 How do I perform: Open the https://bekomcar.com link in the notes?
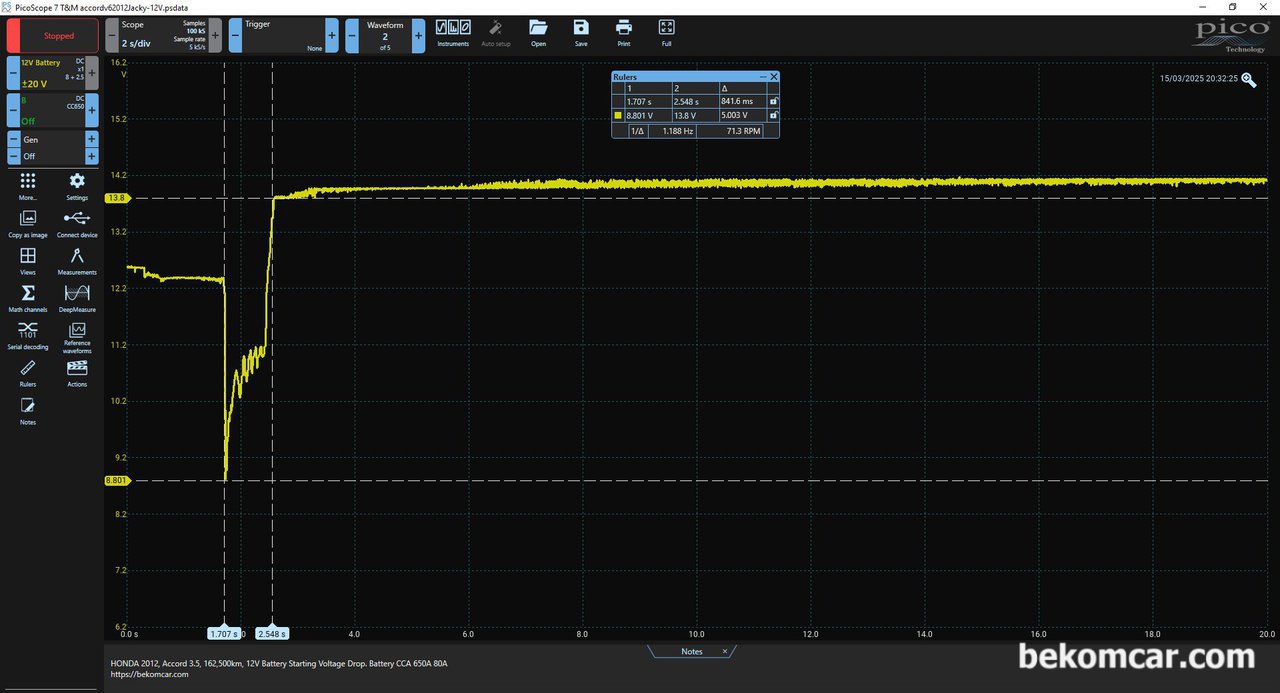(x=149, y=674)
